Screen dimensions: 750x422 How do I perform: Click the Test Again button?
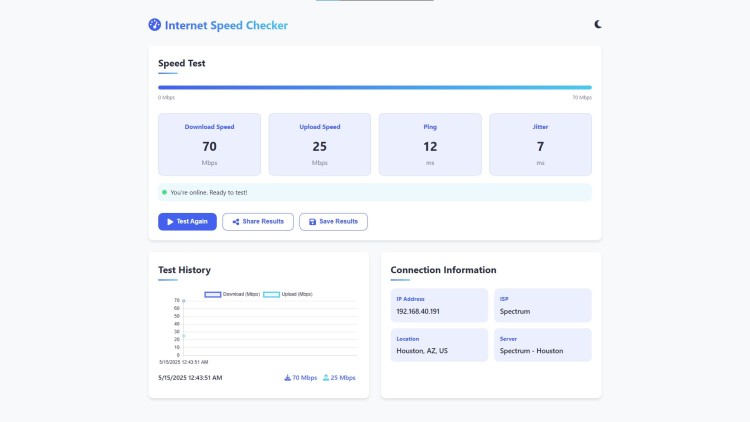point(187,222)
